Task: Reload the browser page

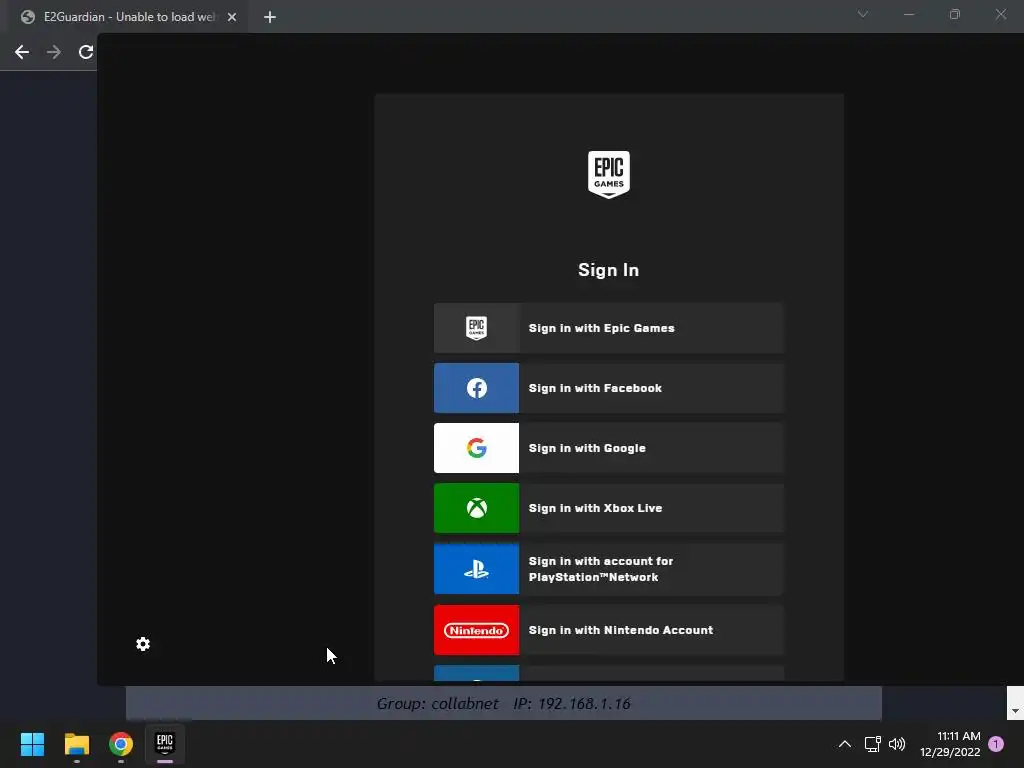Action: [x=86, y=52]
